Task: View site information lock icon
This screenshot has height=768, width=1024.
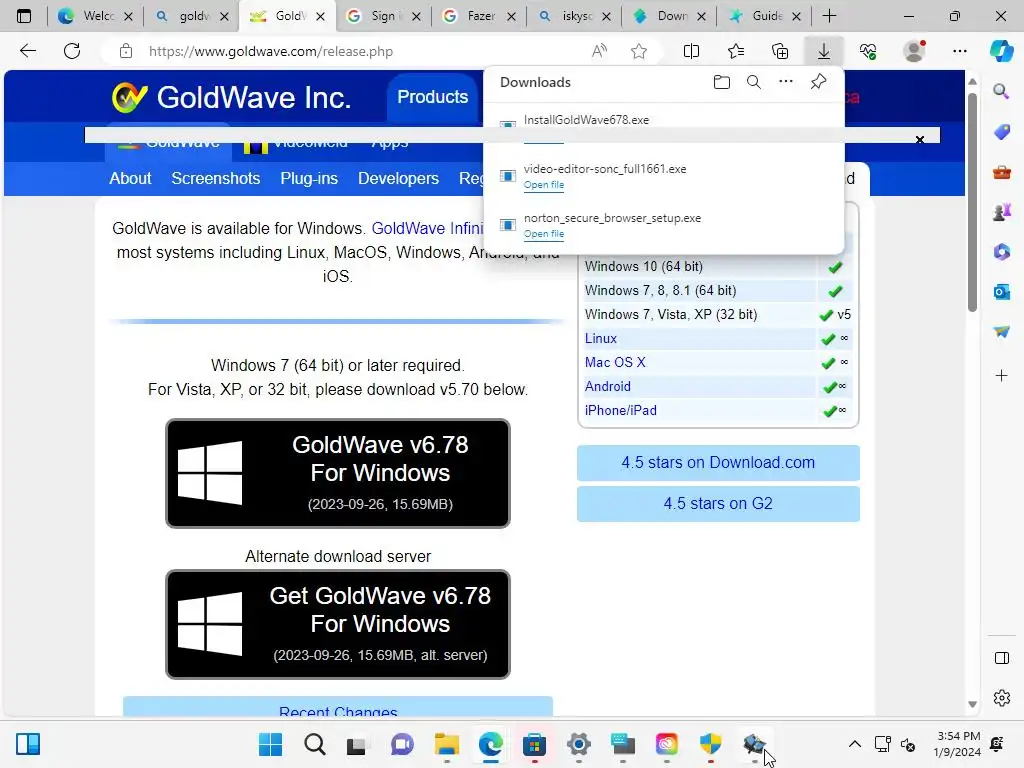Action: [126, 51]
